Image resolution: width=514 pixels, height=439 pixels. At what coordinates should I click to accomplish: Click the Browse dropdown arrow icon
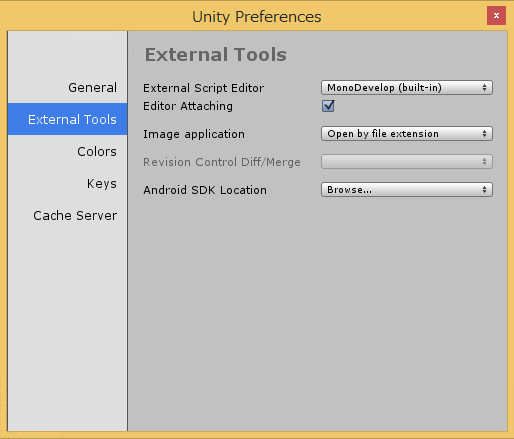coord(484,190)
